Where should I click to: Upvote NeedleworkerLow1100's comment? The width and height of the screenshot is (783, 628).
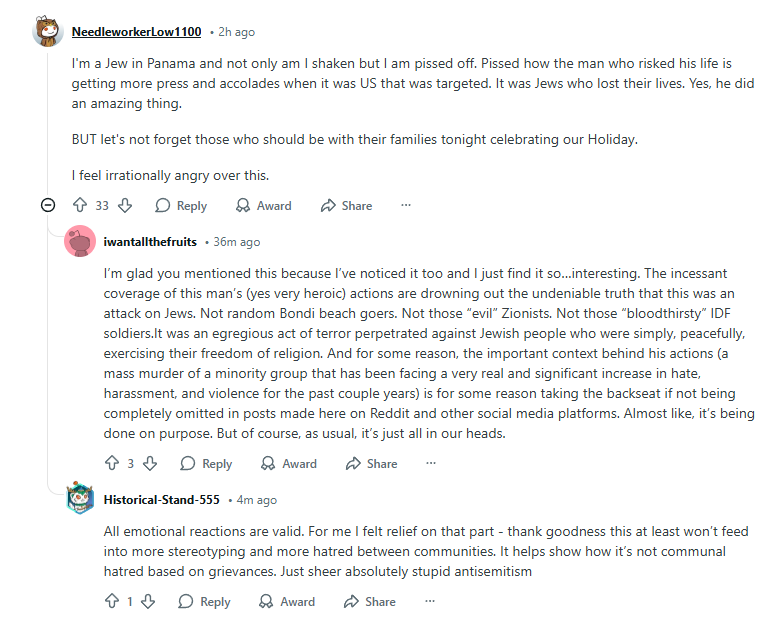80,205
